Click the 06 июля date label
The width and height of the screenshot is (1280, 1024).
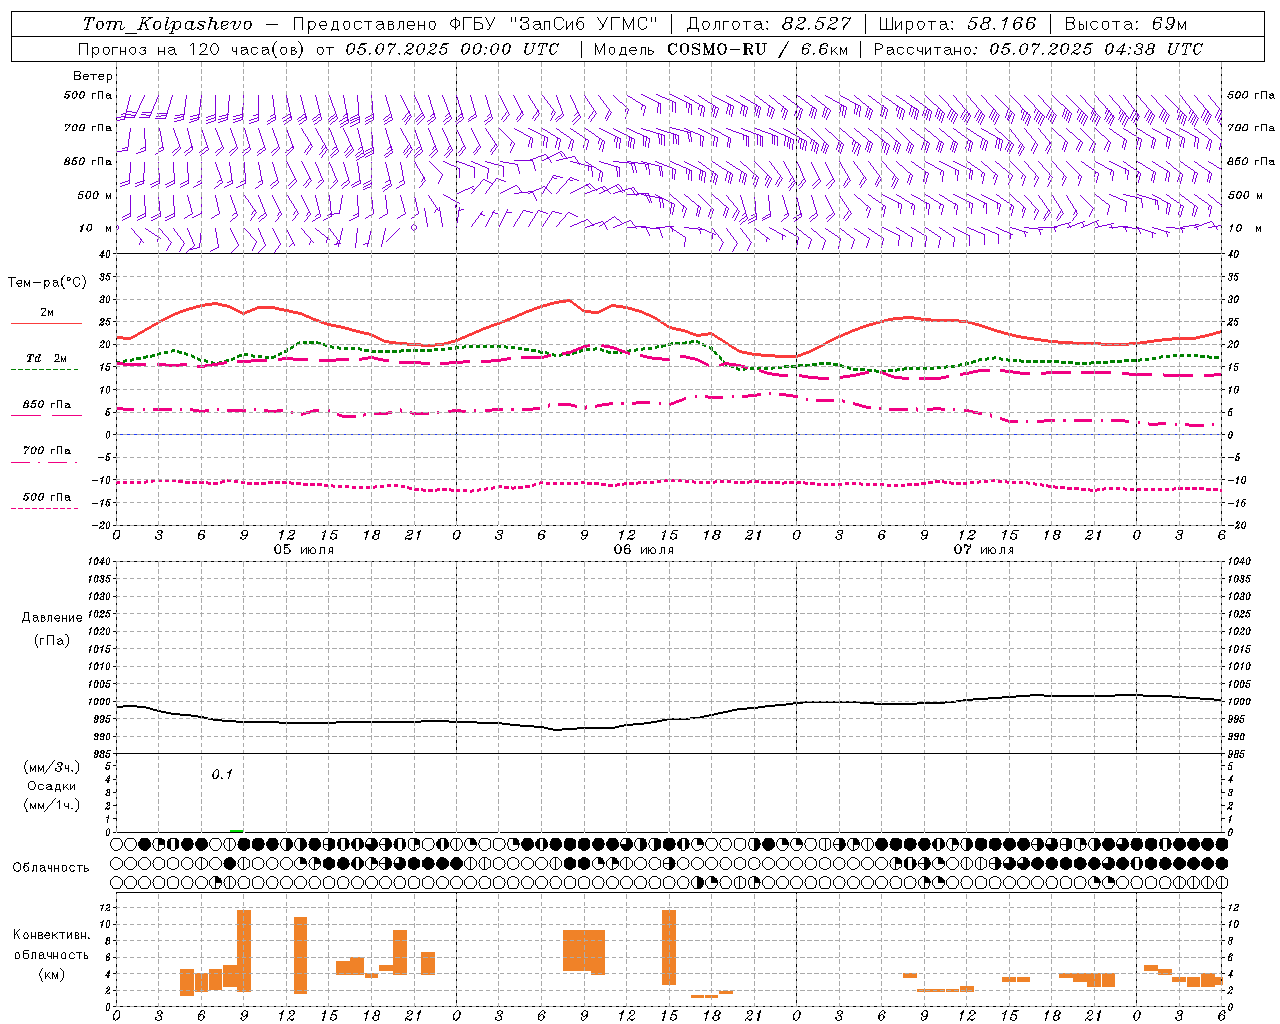tap(644, 550)
